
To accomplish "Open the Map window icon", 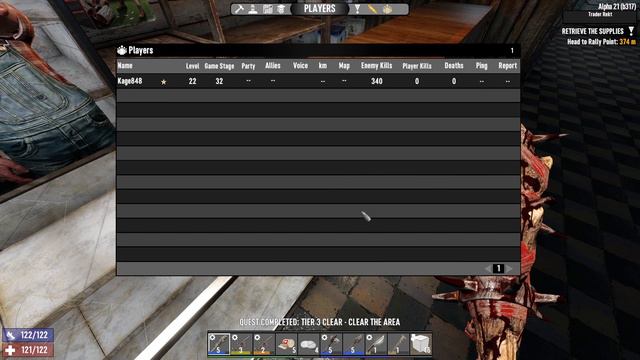I will tap(267, 9).
